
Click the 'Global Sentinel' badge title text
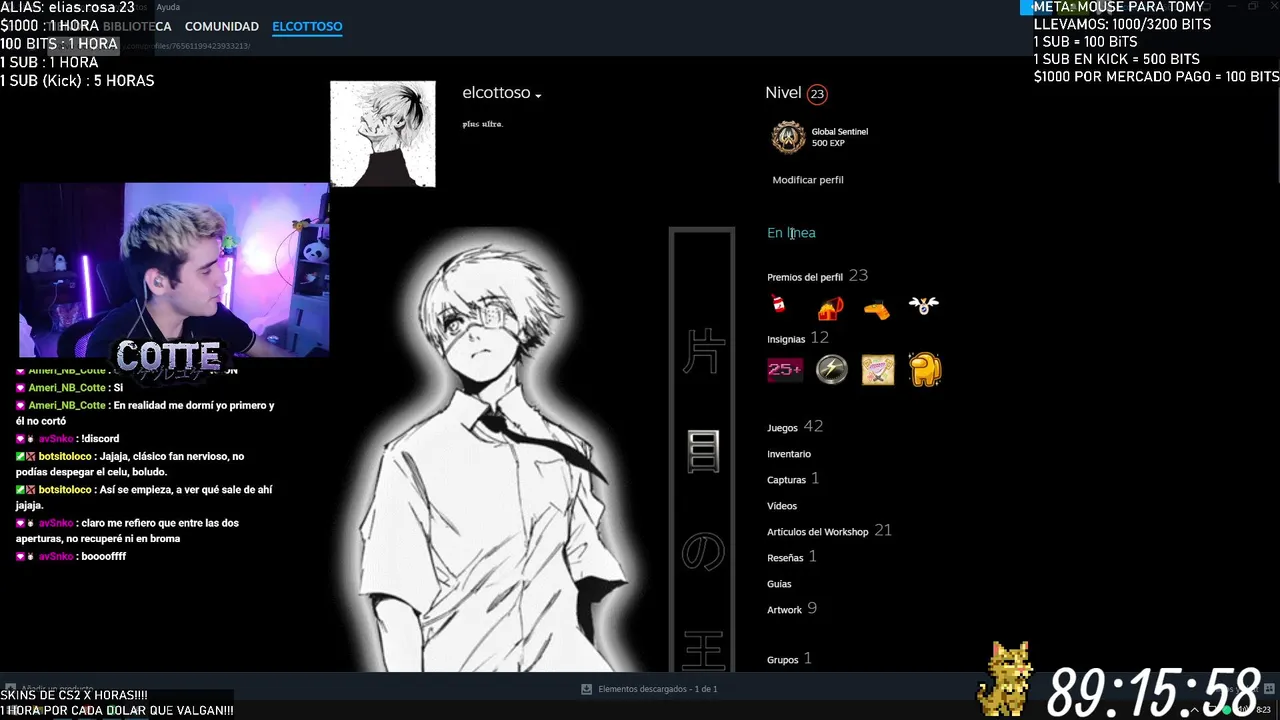tap(840, 132)
